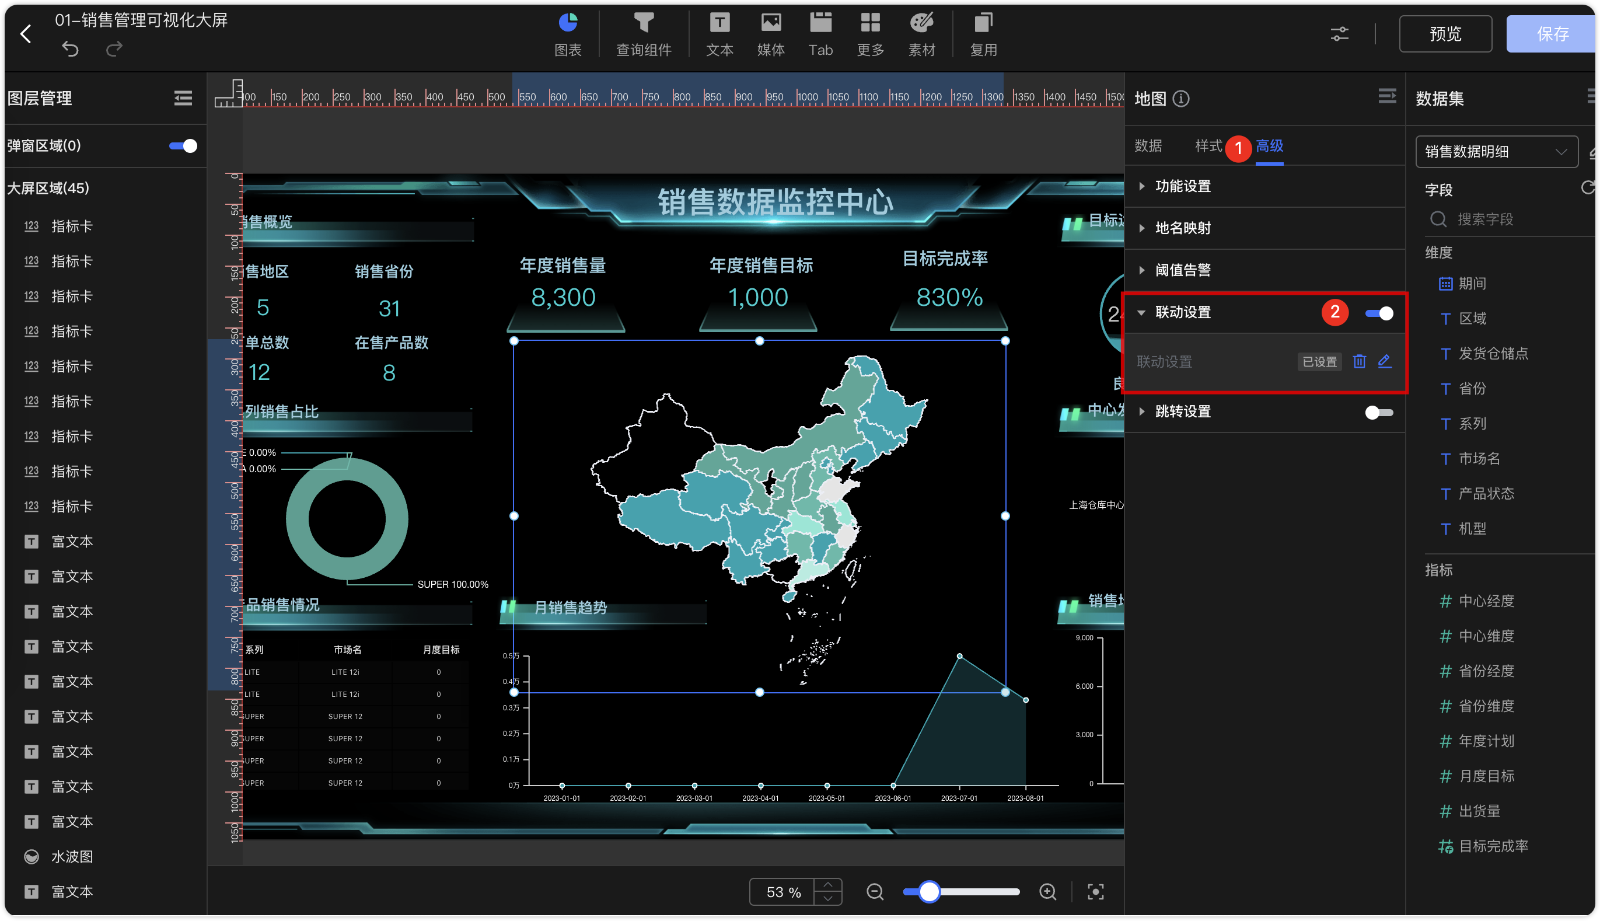Open the 销售数据明细 dataset dropdown

(1497, 152)
